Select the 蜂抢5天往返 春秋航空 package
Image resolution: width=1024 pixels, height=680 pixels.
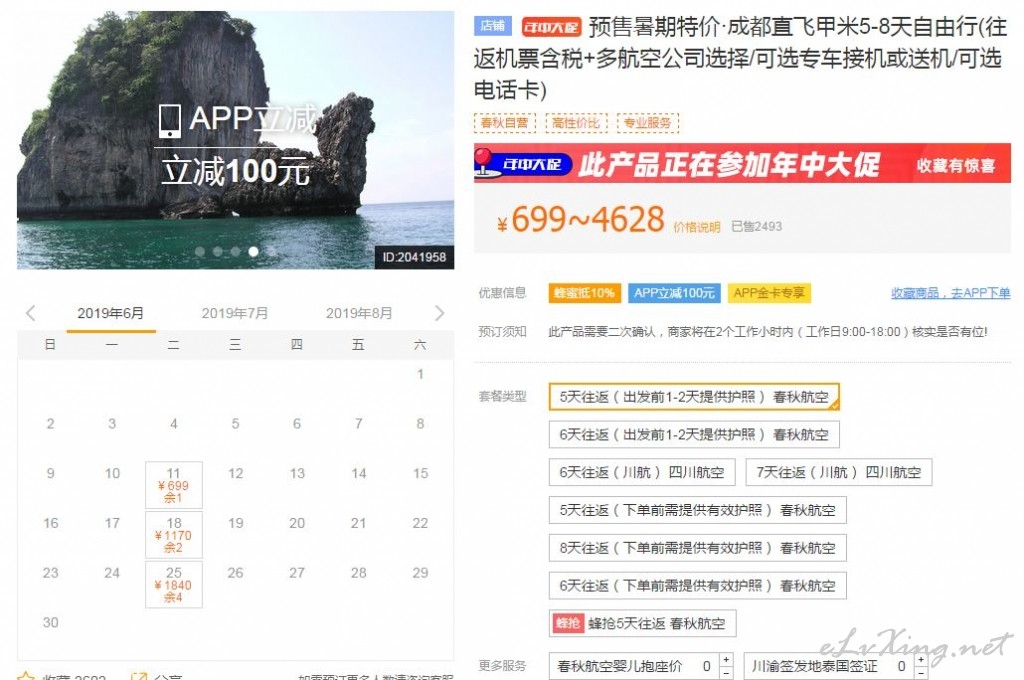[643, 623]
